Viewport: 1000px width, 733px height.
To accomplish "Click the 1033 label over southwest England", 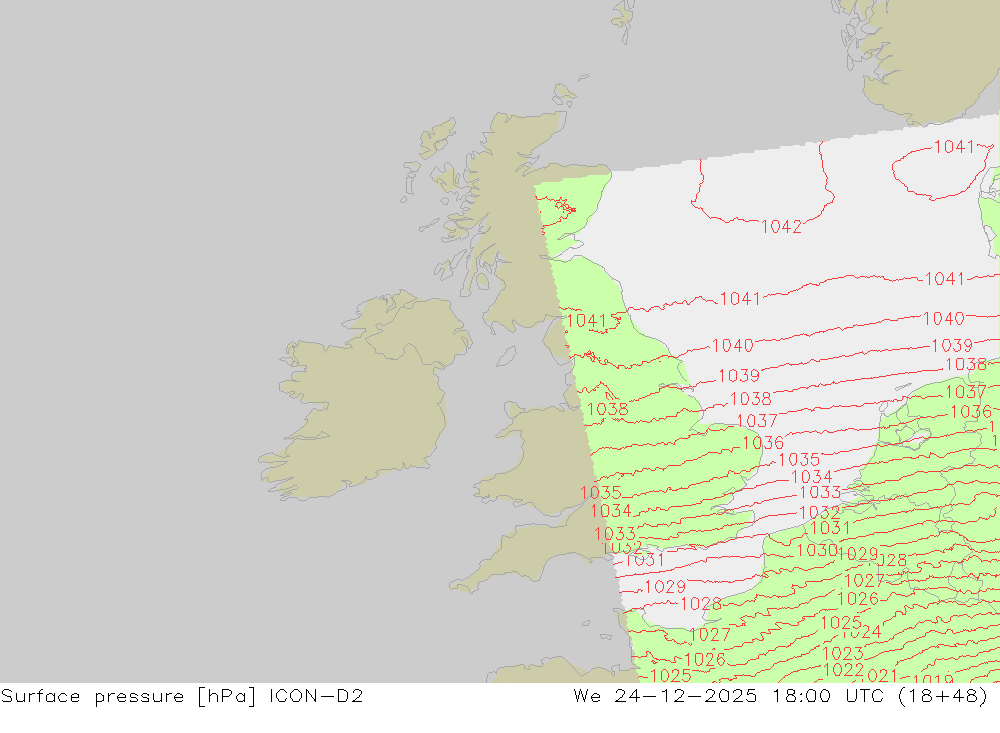I will pyautogui.click(x=615, y=534).
